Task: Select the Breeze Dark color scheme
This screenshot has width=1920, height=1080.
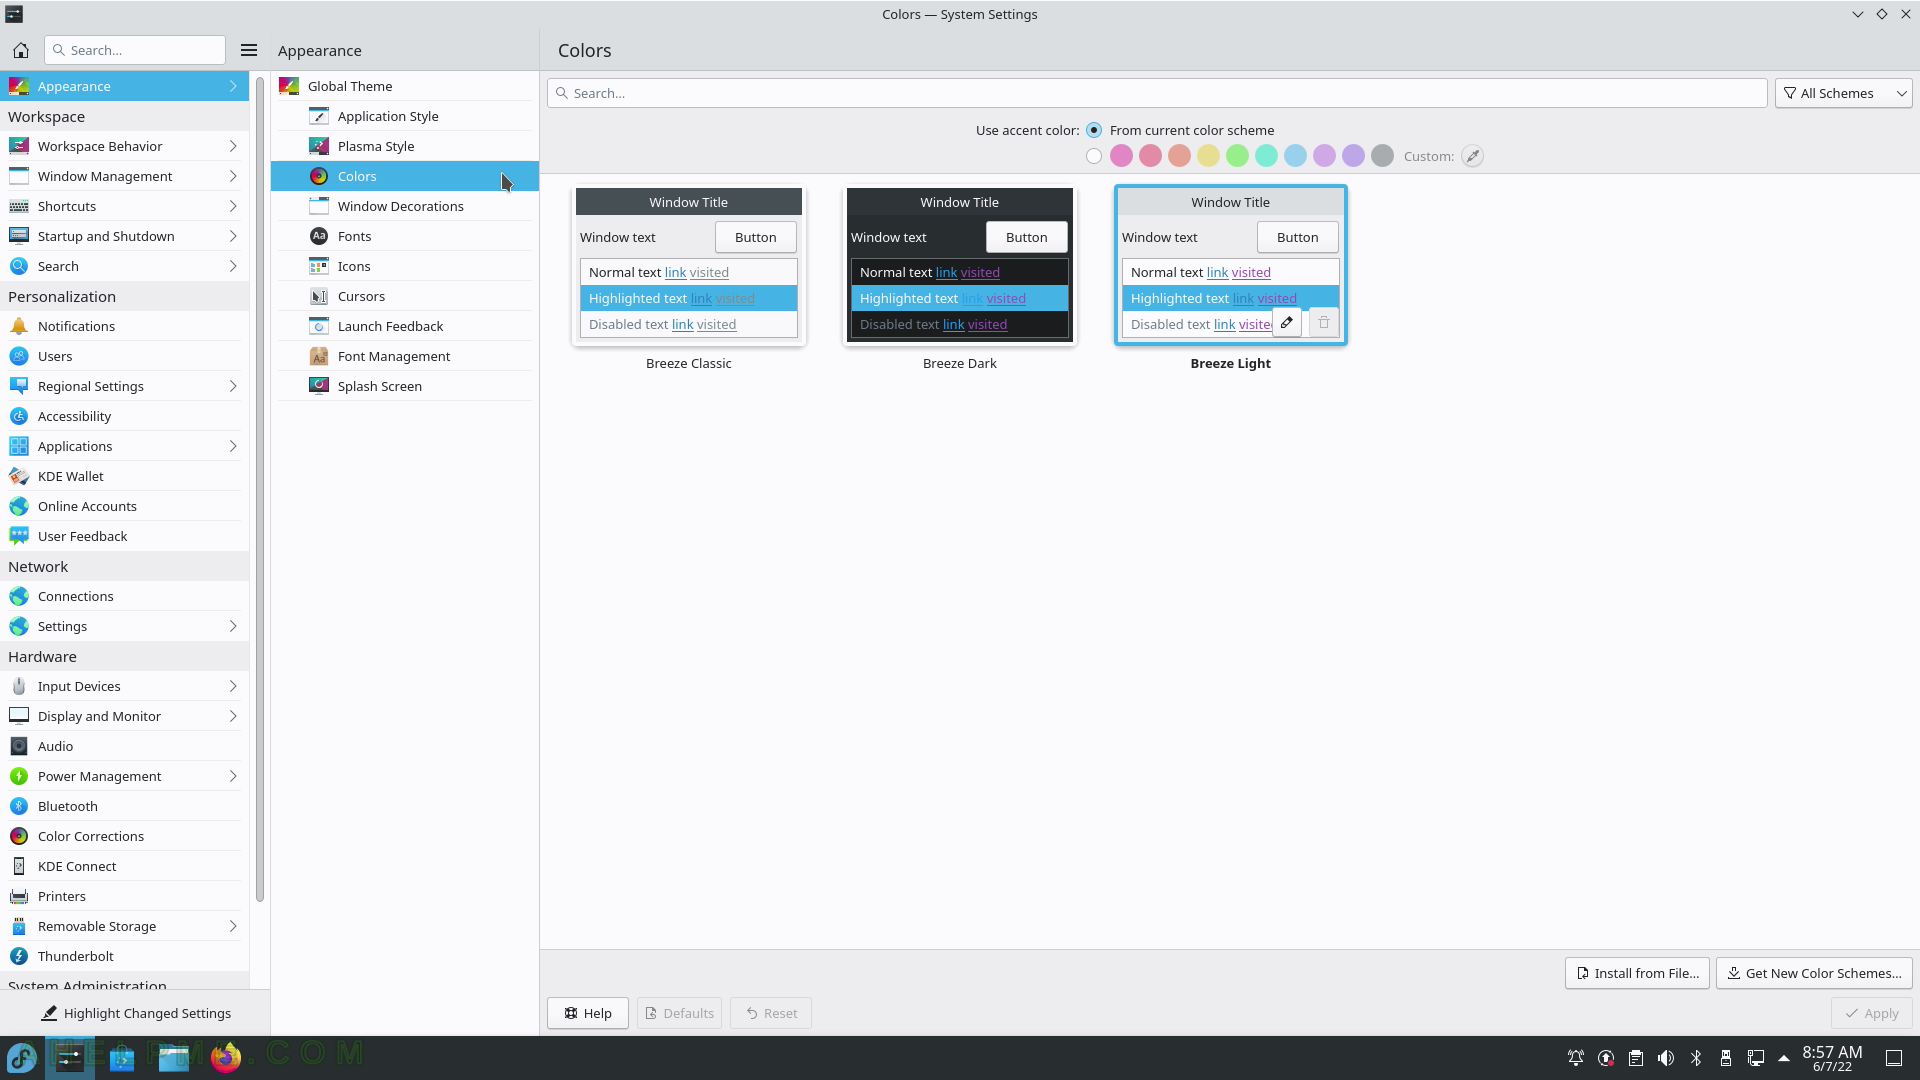Action: (960, 266)
